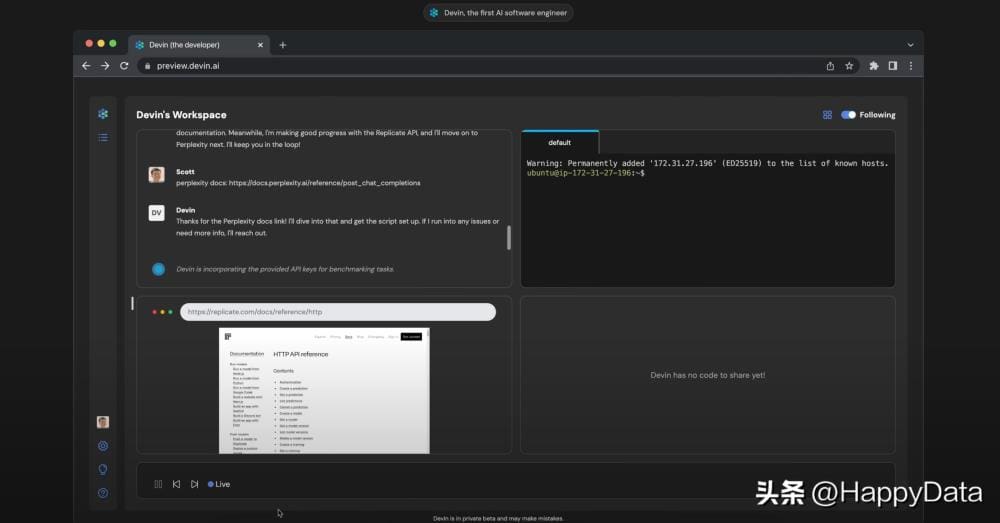Select the default terminal tab

coord(560,142)
